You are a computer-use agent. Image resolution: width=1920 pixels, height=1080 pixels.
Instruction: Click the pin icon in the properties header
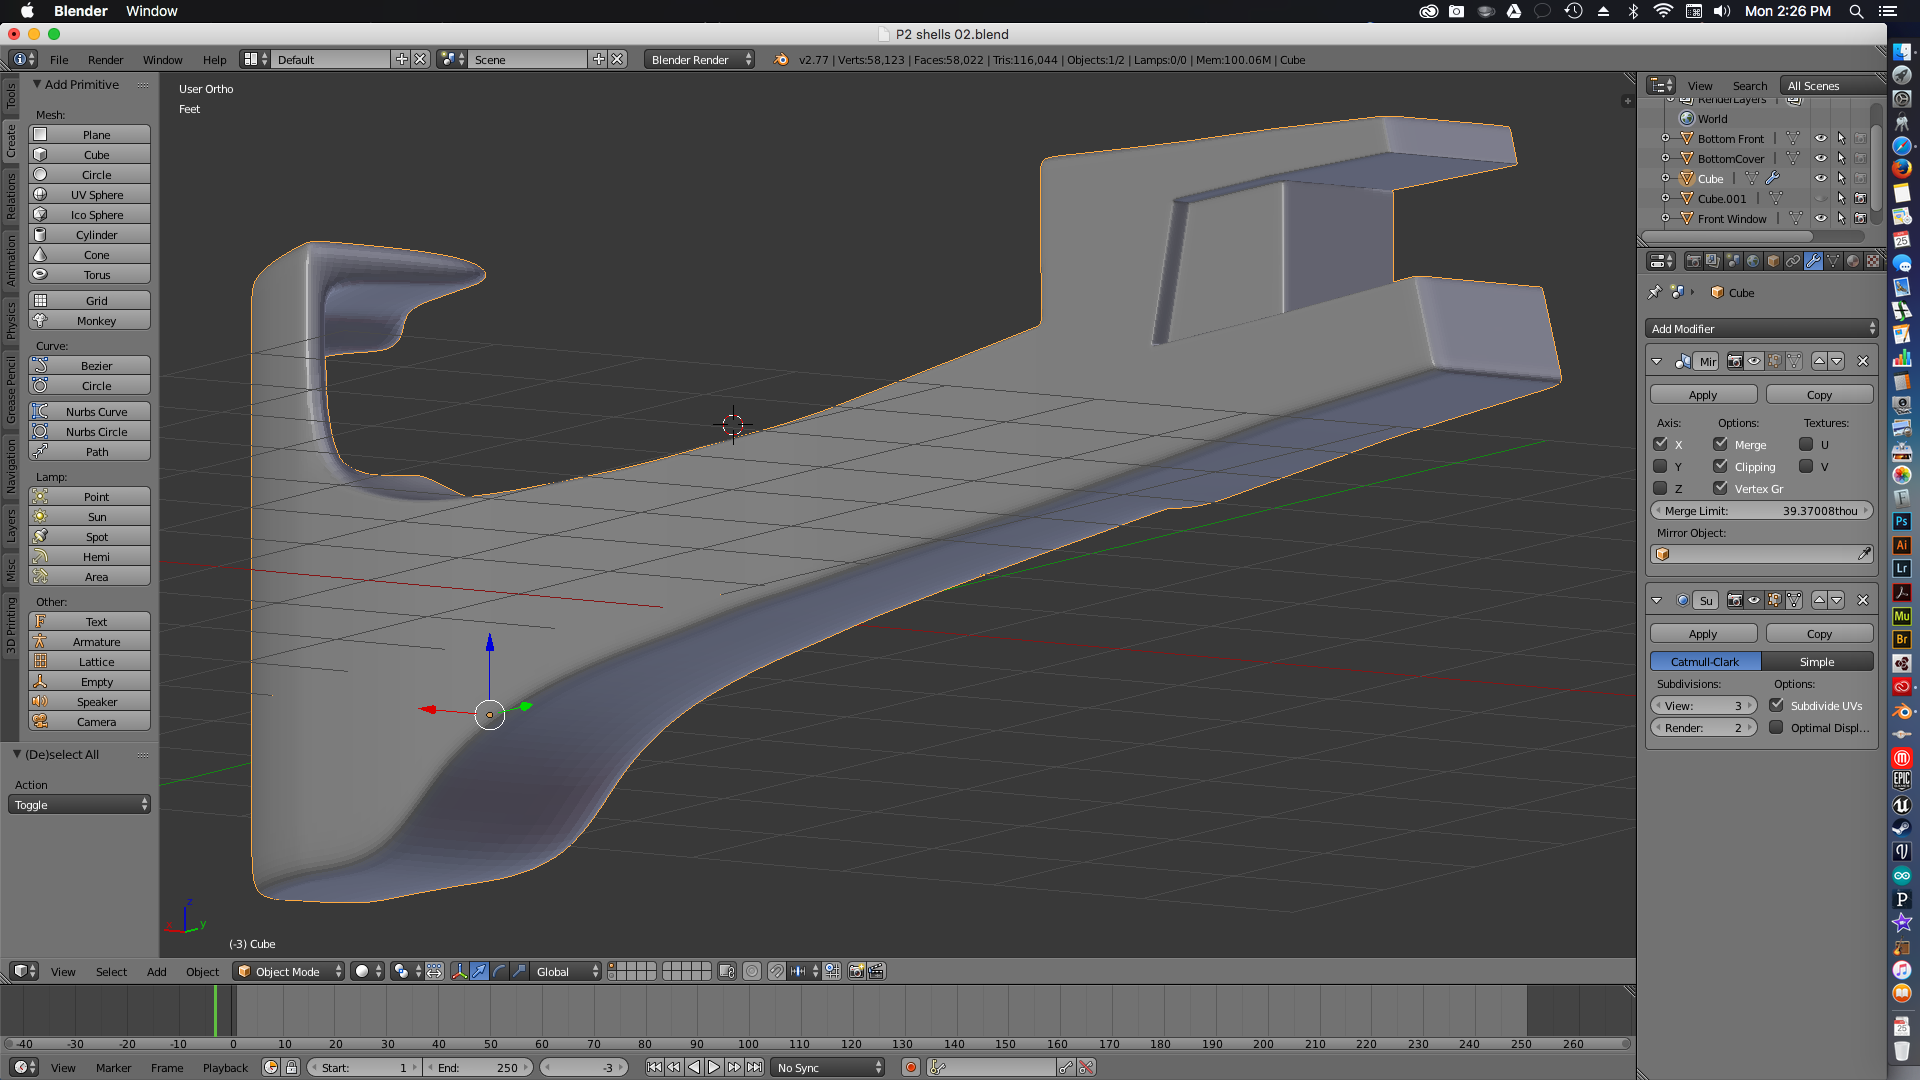coord(1654,292)
